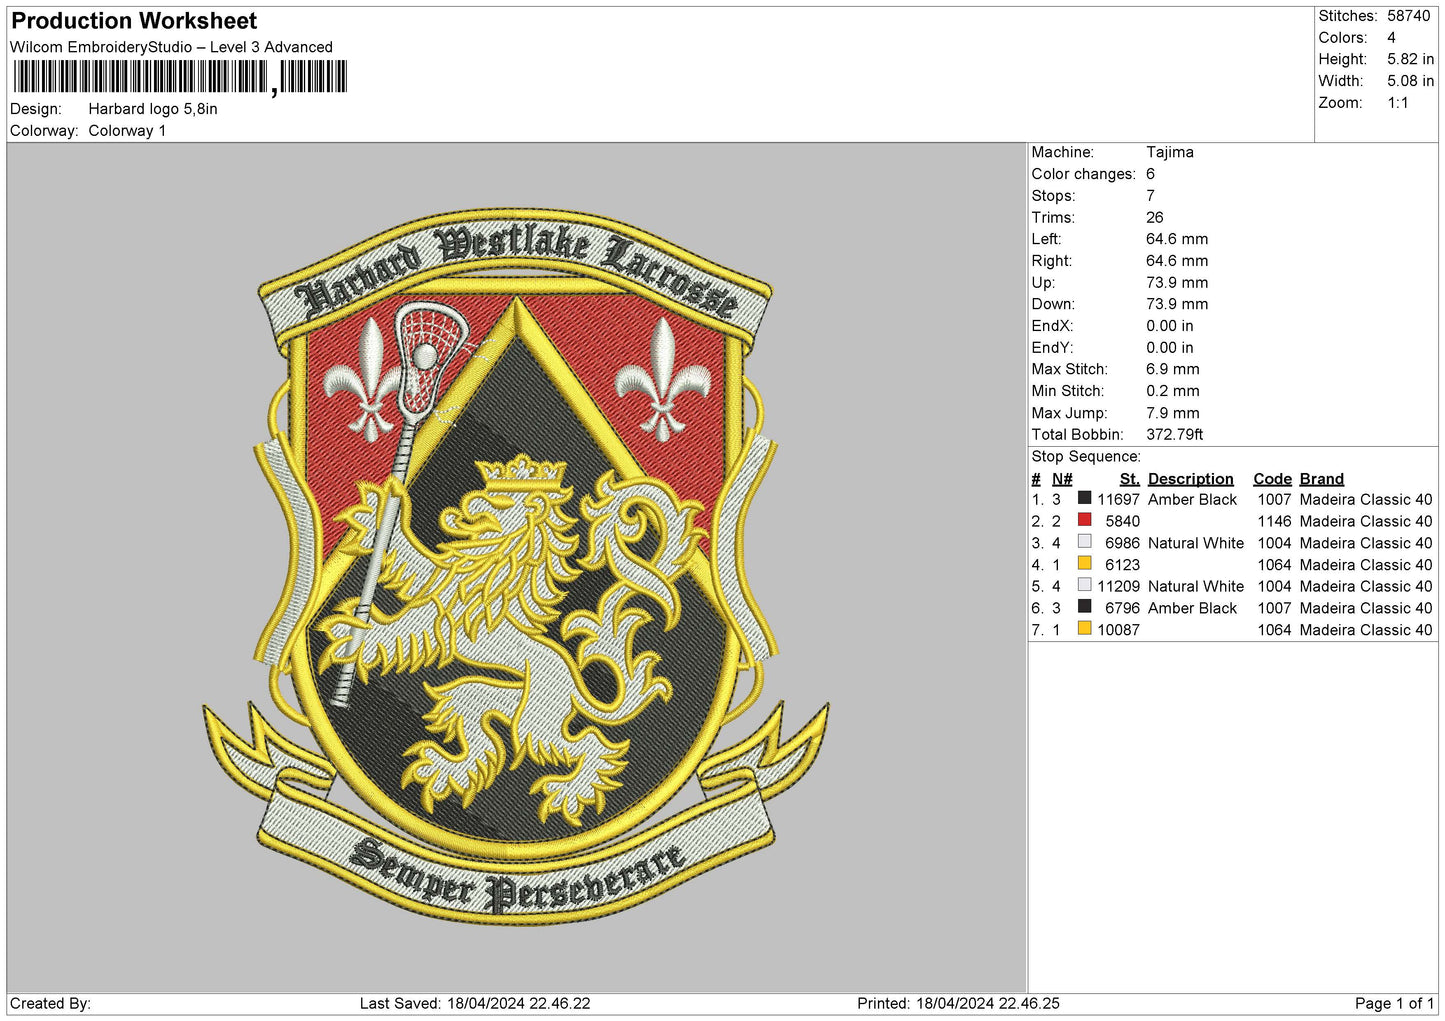The image size is (1445, 1021).
Task: Click Natural White in the 6986 row
Action: click(x=1196, y=543)
